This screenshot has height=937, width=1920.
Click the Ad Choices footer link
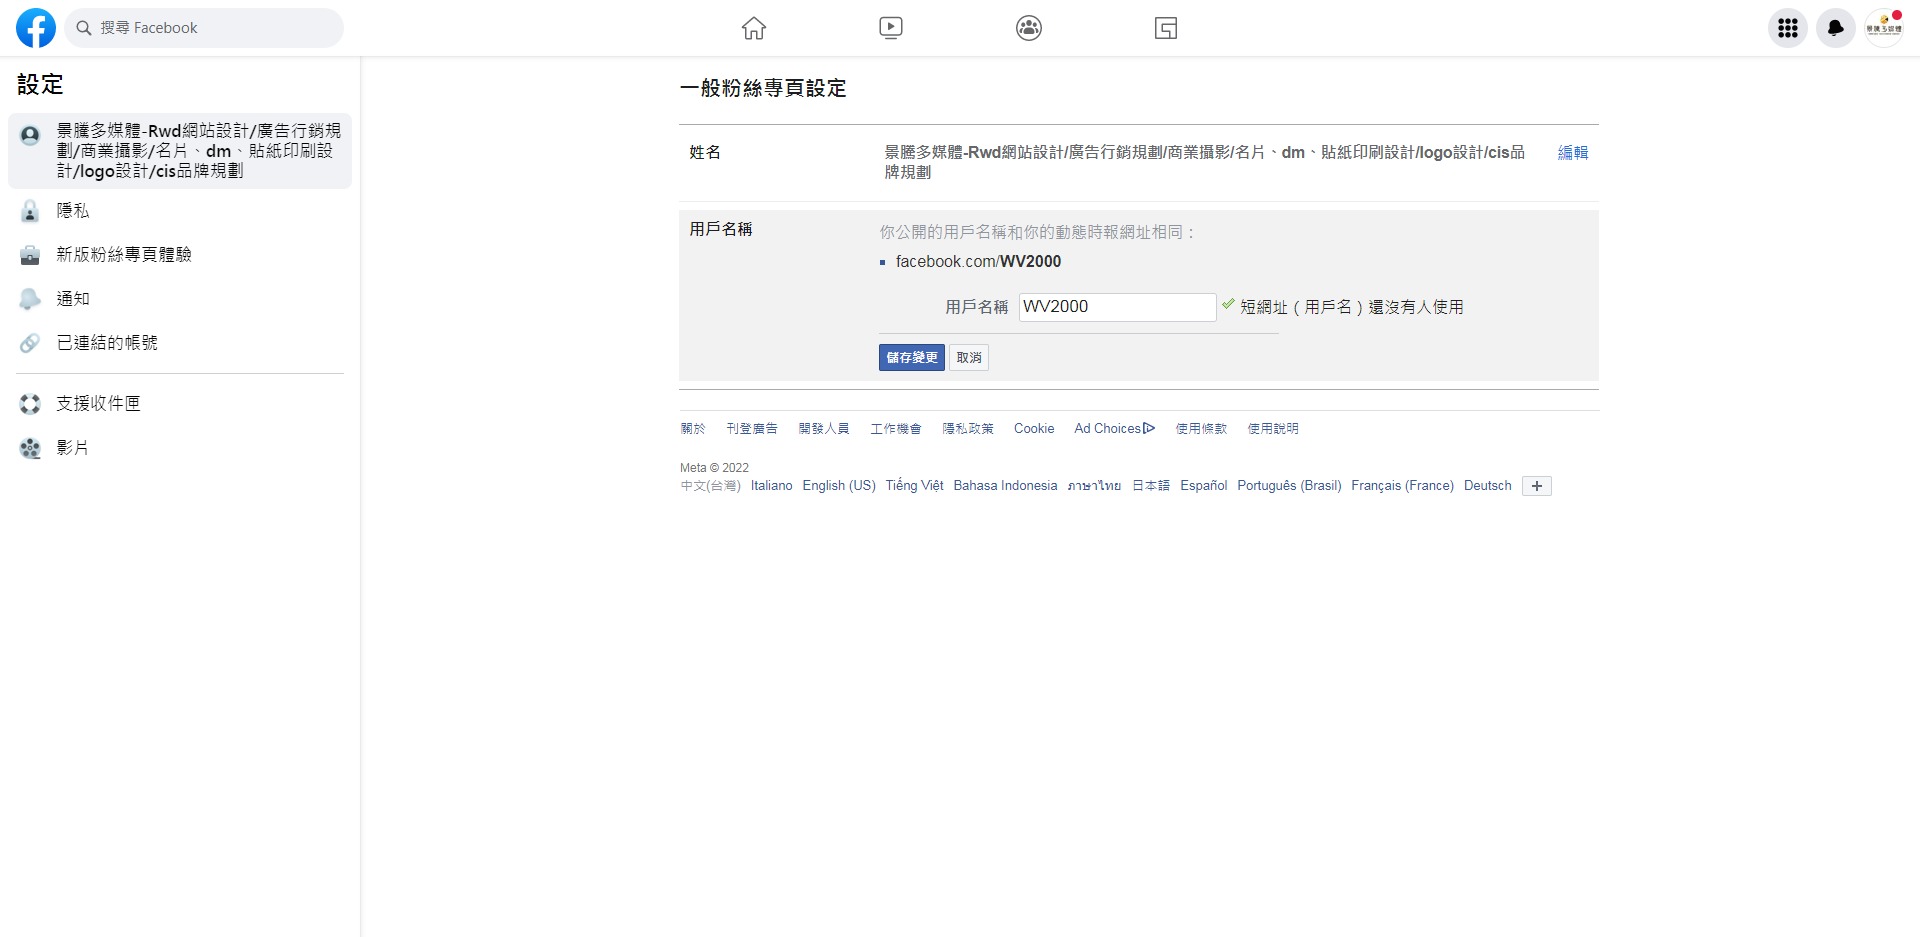click(x=1114, y=429)
